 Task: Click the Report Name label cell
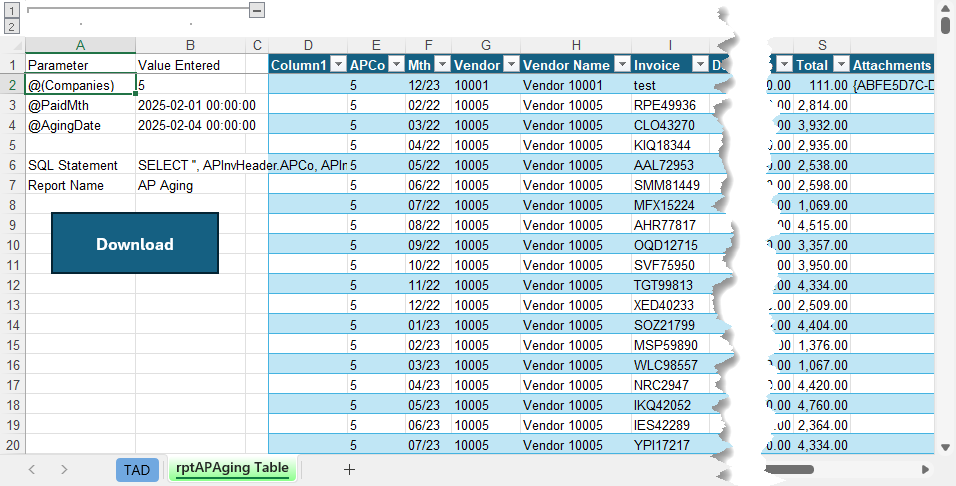80,185
